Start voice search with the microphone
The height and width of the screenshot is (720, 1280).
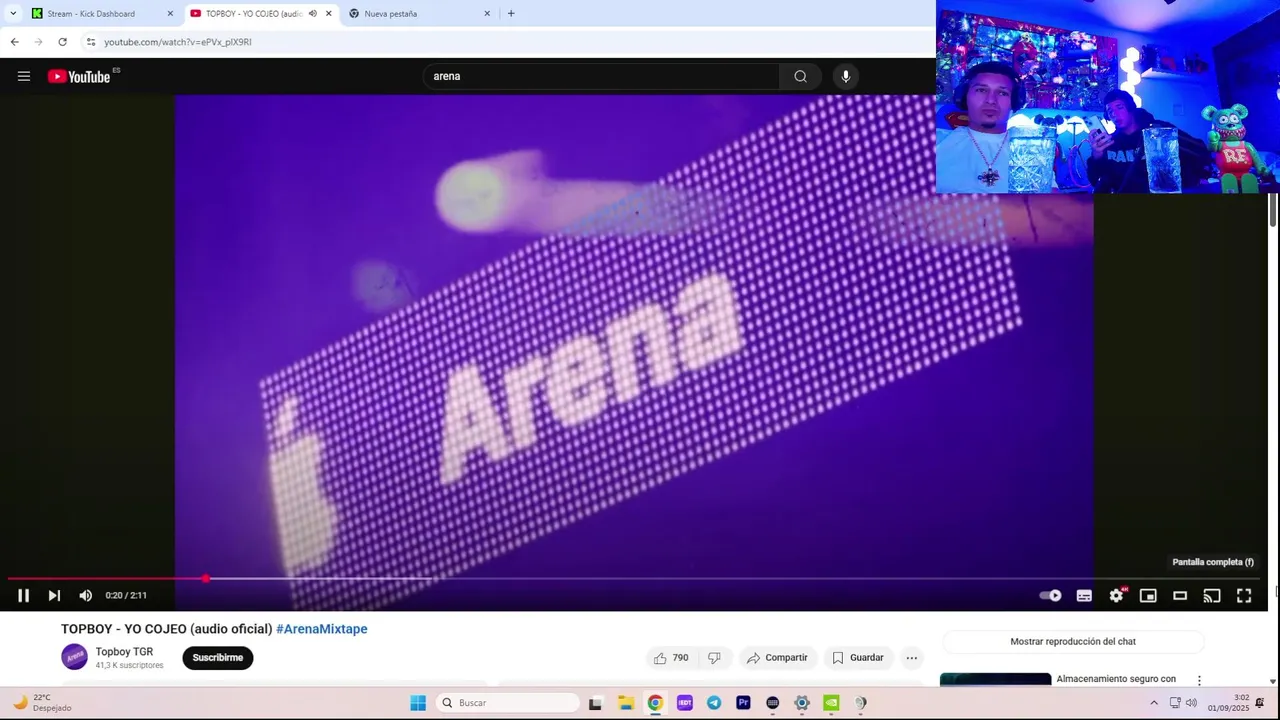[x=846, y=76]
